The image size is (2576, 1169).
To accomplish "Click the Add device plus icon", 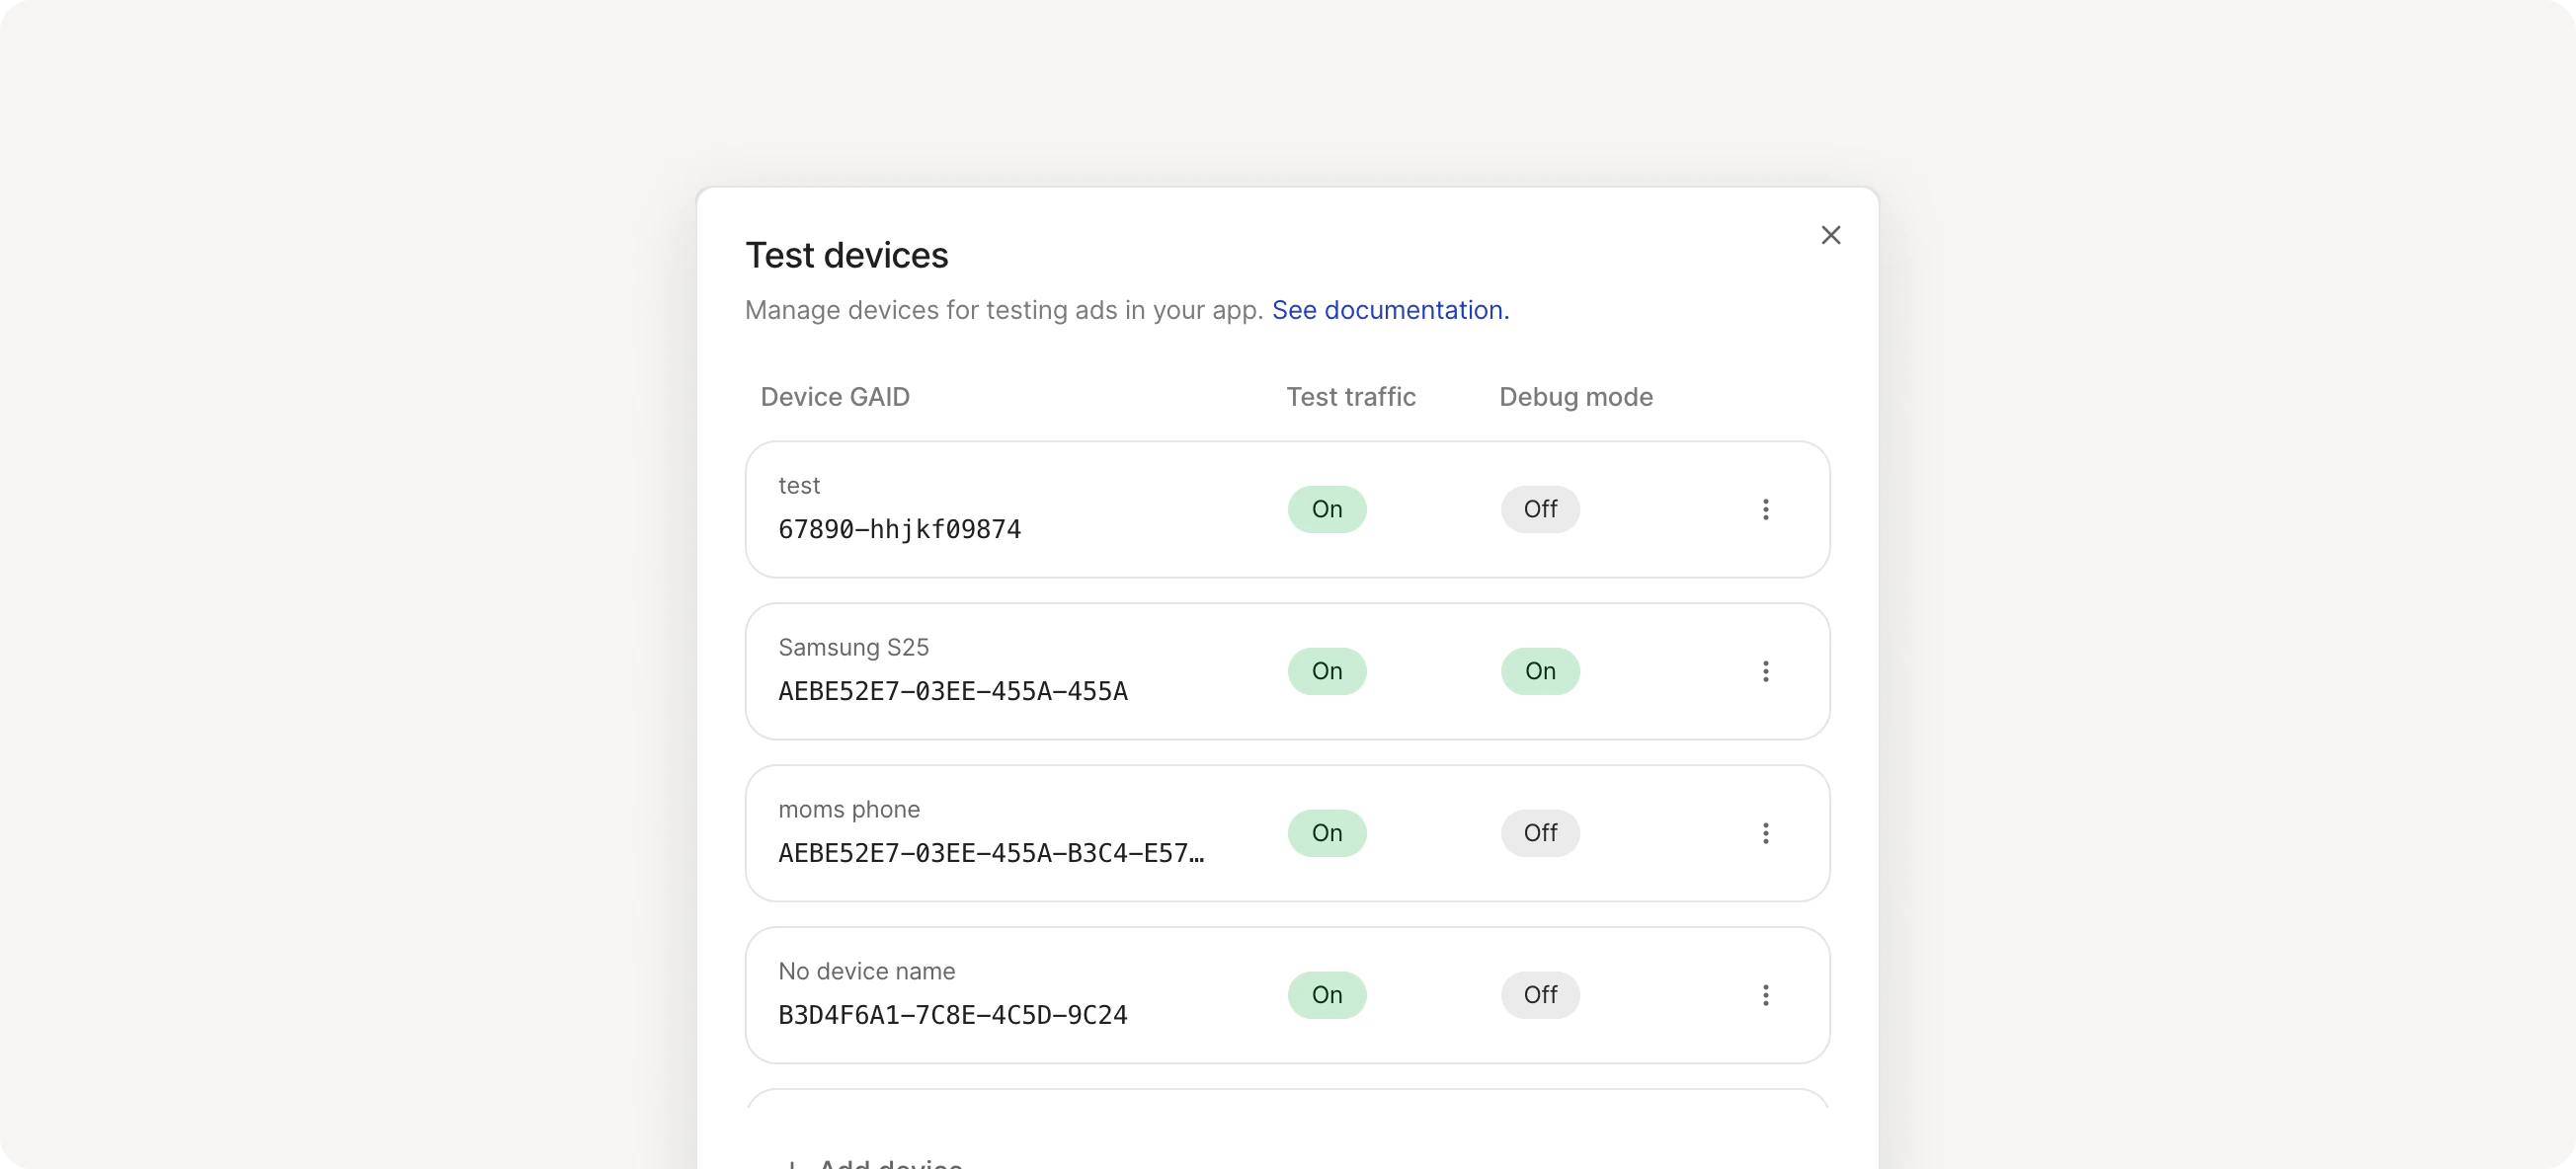I will click(795, 1162).
